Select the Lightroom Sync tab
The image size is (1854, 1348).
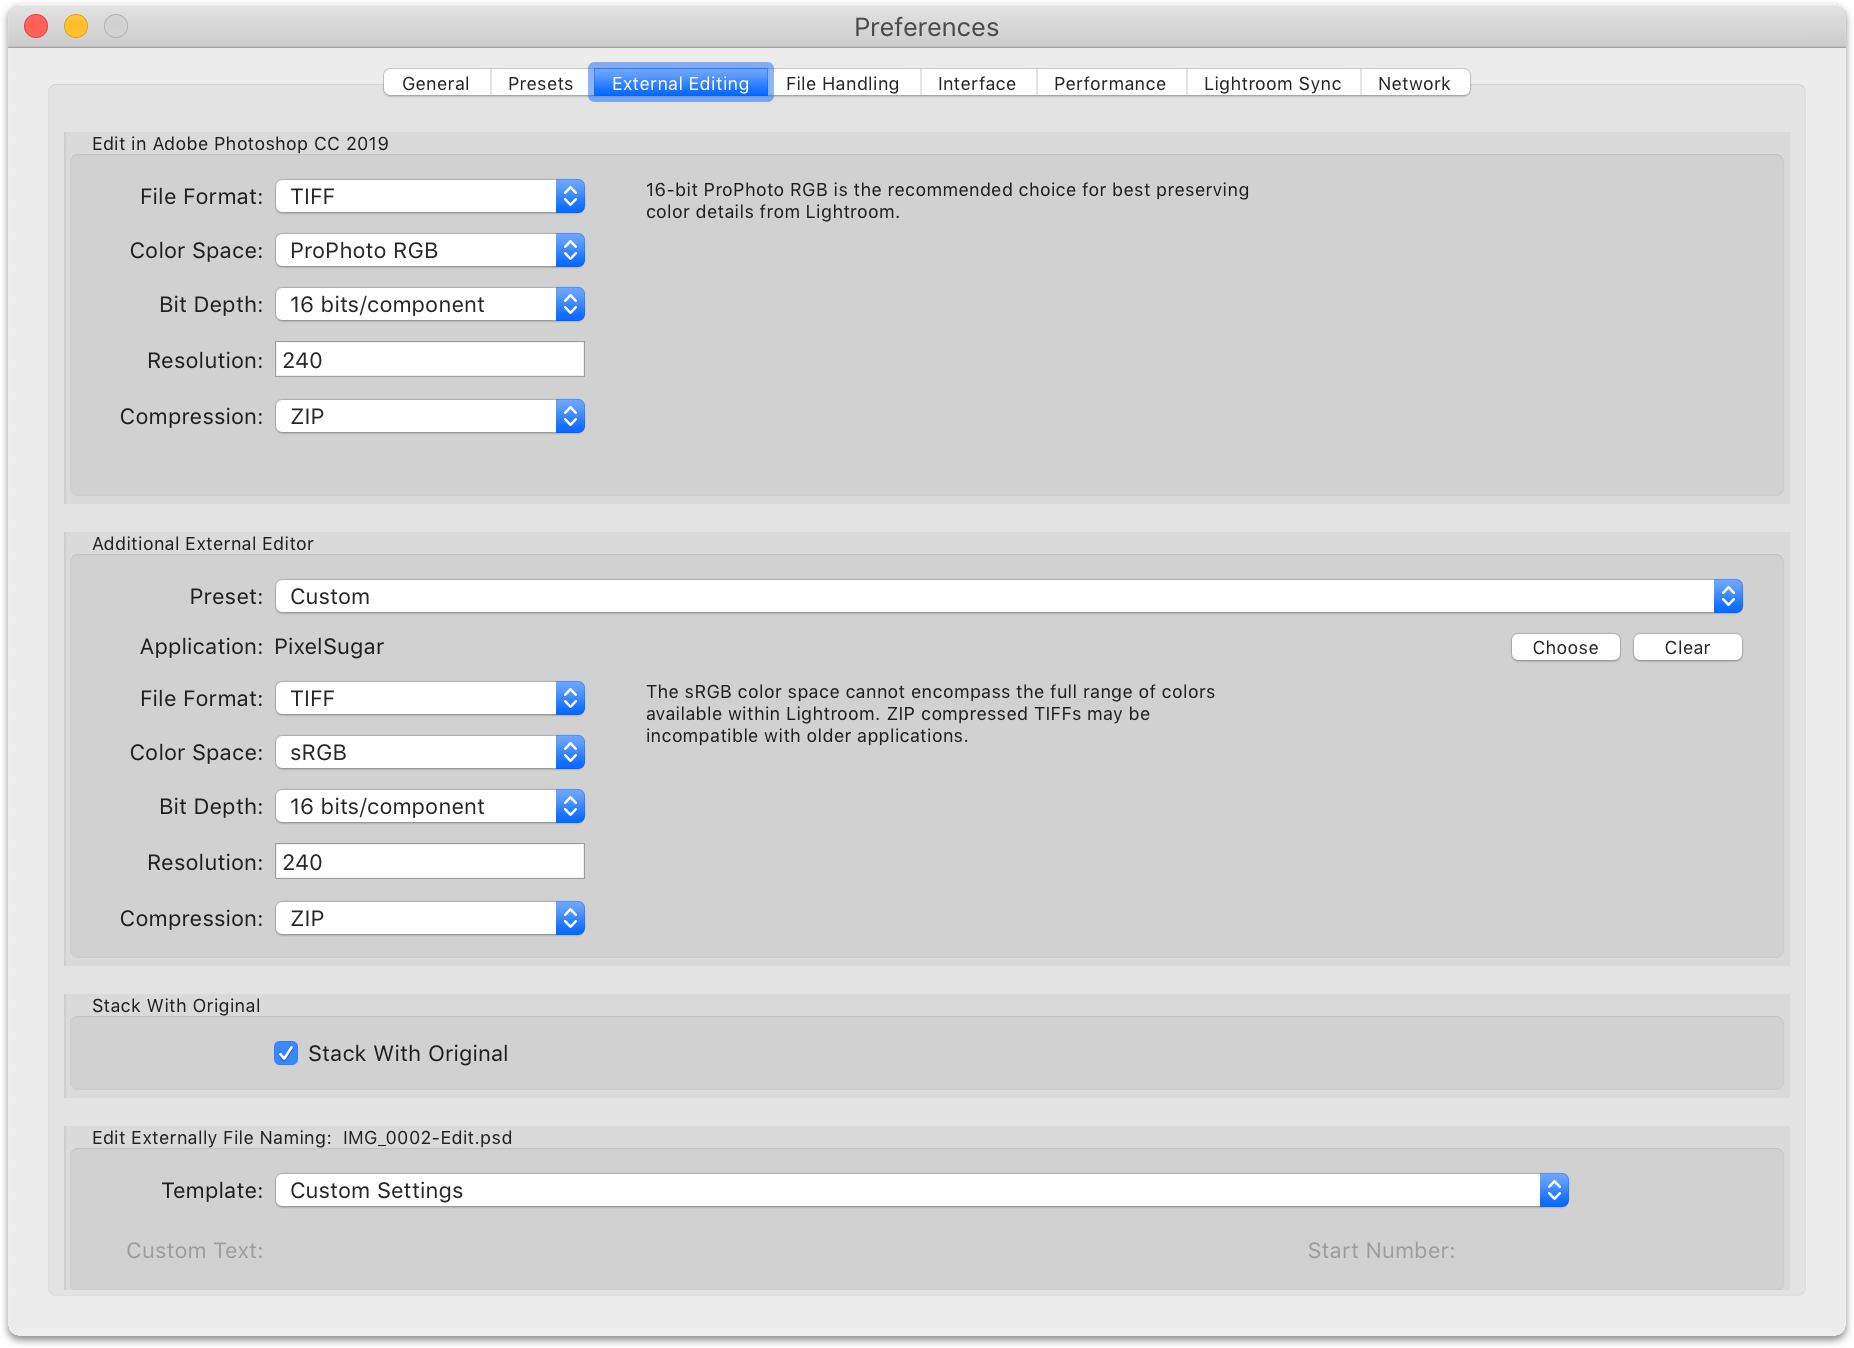pos(1272,83)
